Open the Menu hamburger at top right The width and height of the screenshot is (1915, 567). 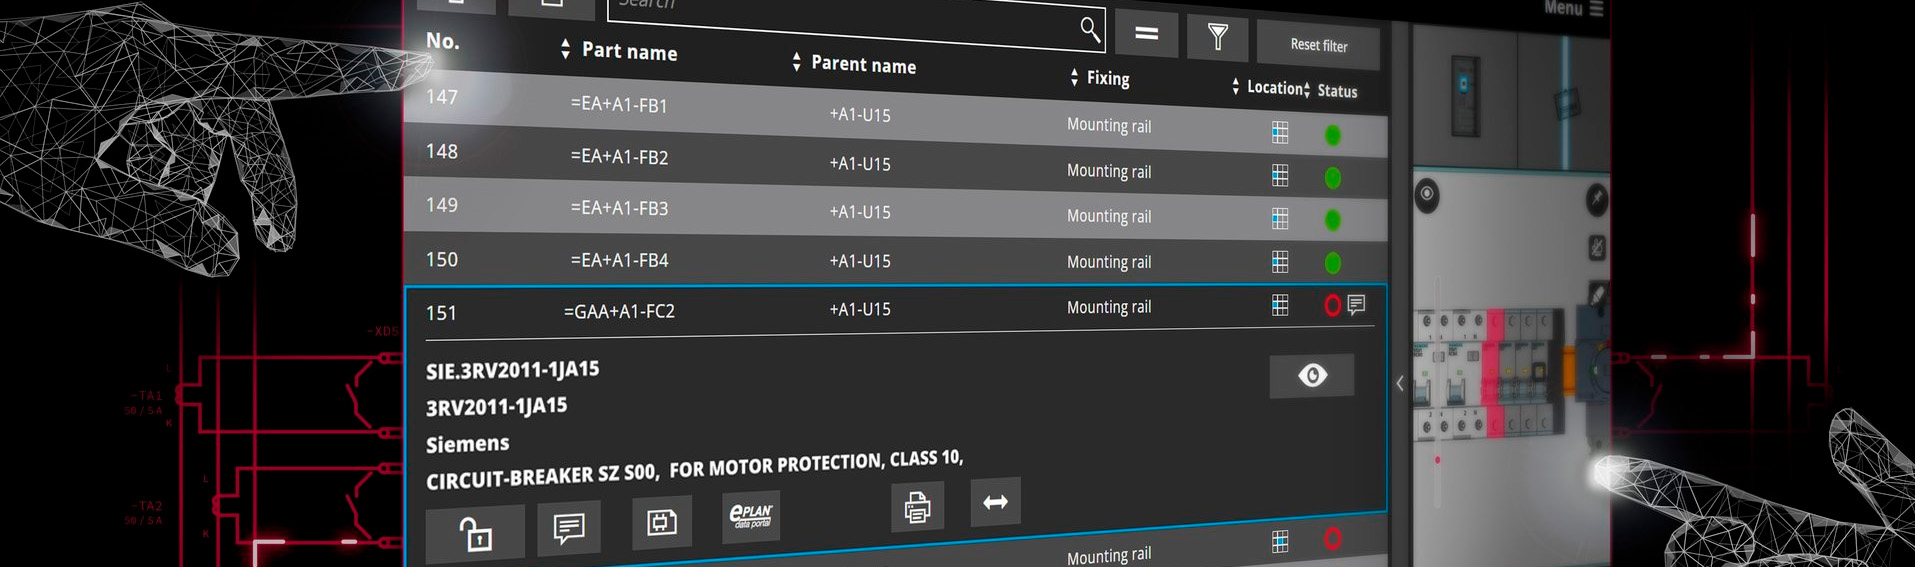tap(1596, 8)
